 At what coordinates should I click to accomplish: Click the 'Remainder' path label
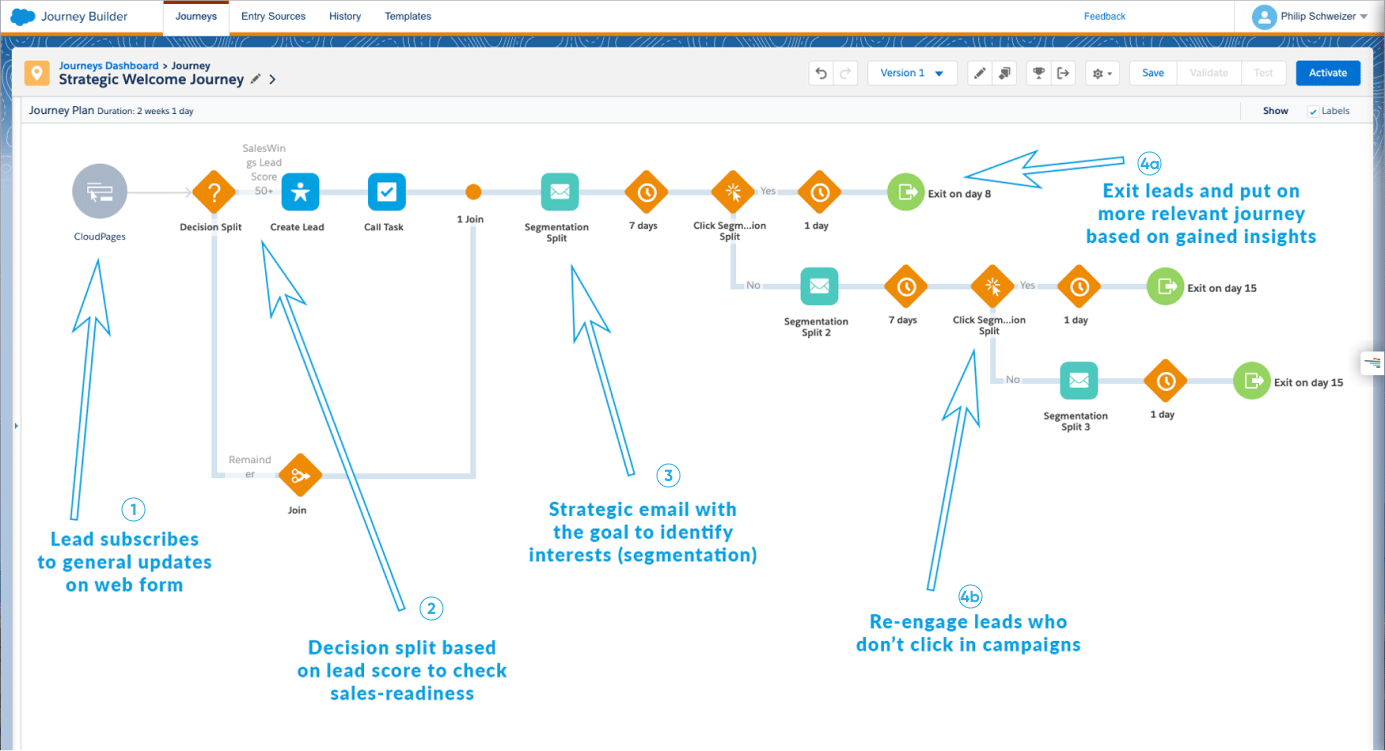pyautogui.click(x=250, y=467)
